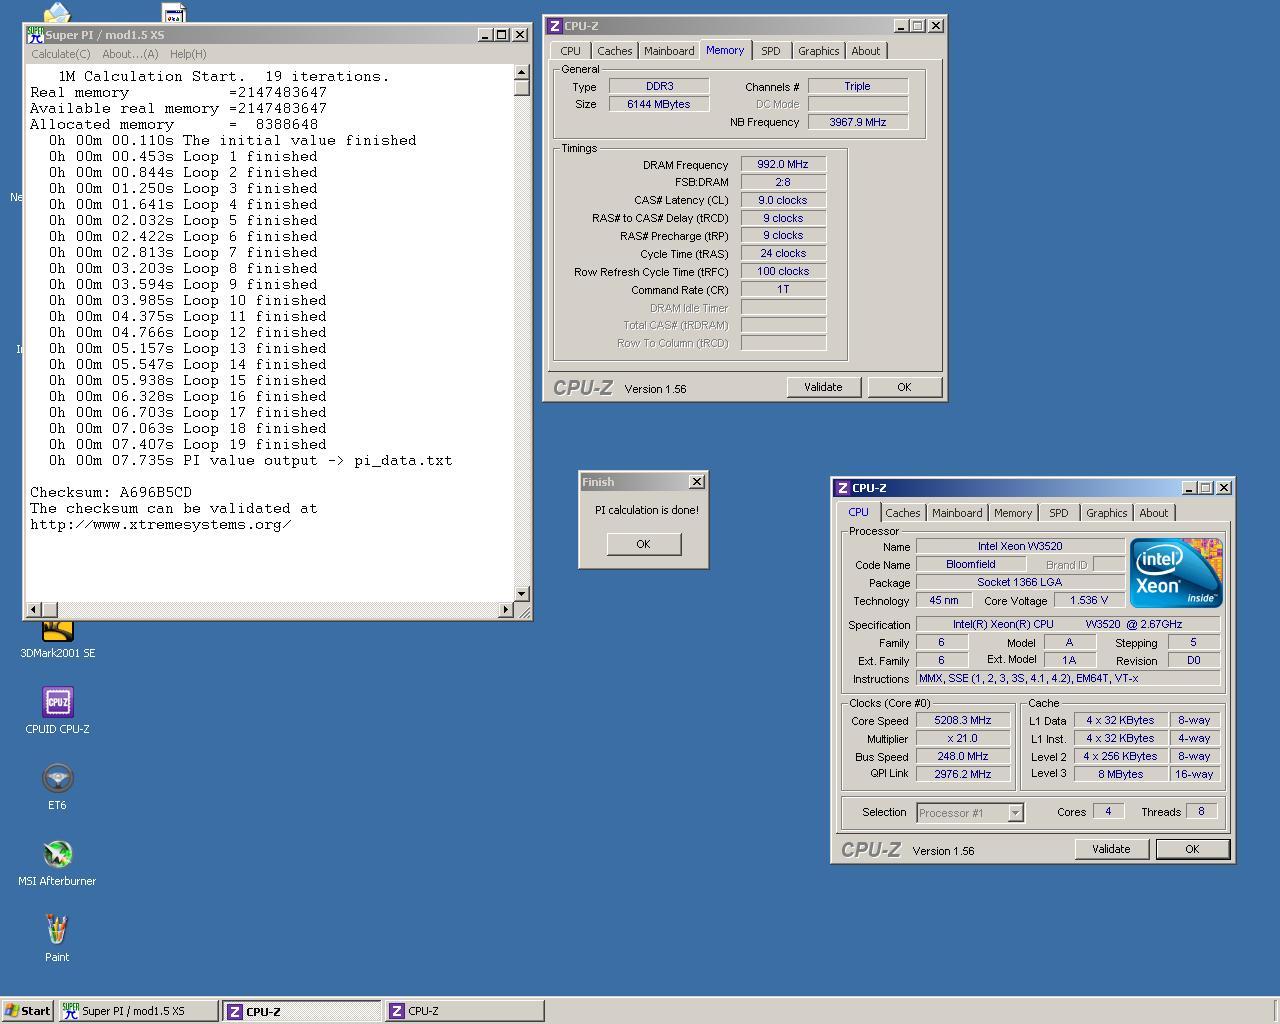The image size is (1280, 1024).
Task: Click the Code Name Bloomfield field
Action: pos(971,564)
